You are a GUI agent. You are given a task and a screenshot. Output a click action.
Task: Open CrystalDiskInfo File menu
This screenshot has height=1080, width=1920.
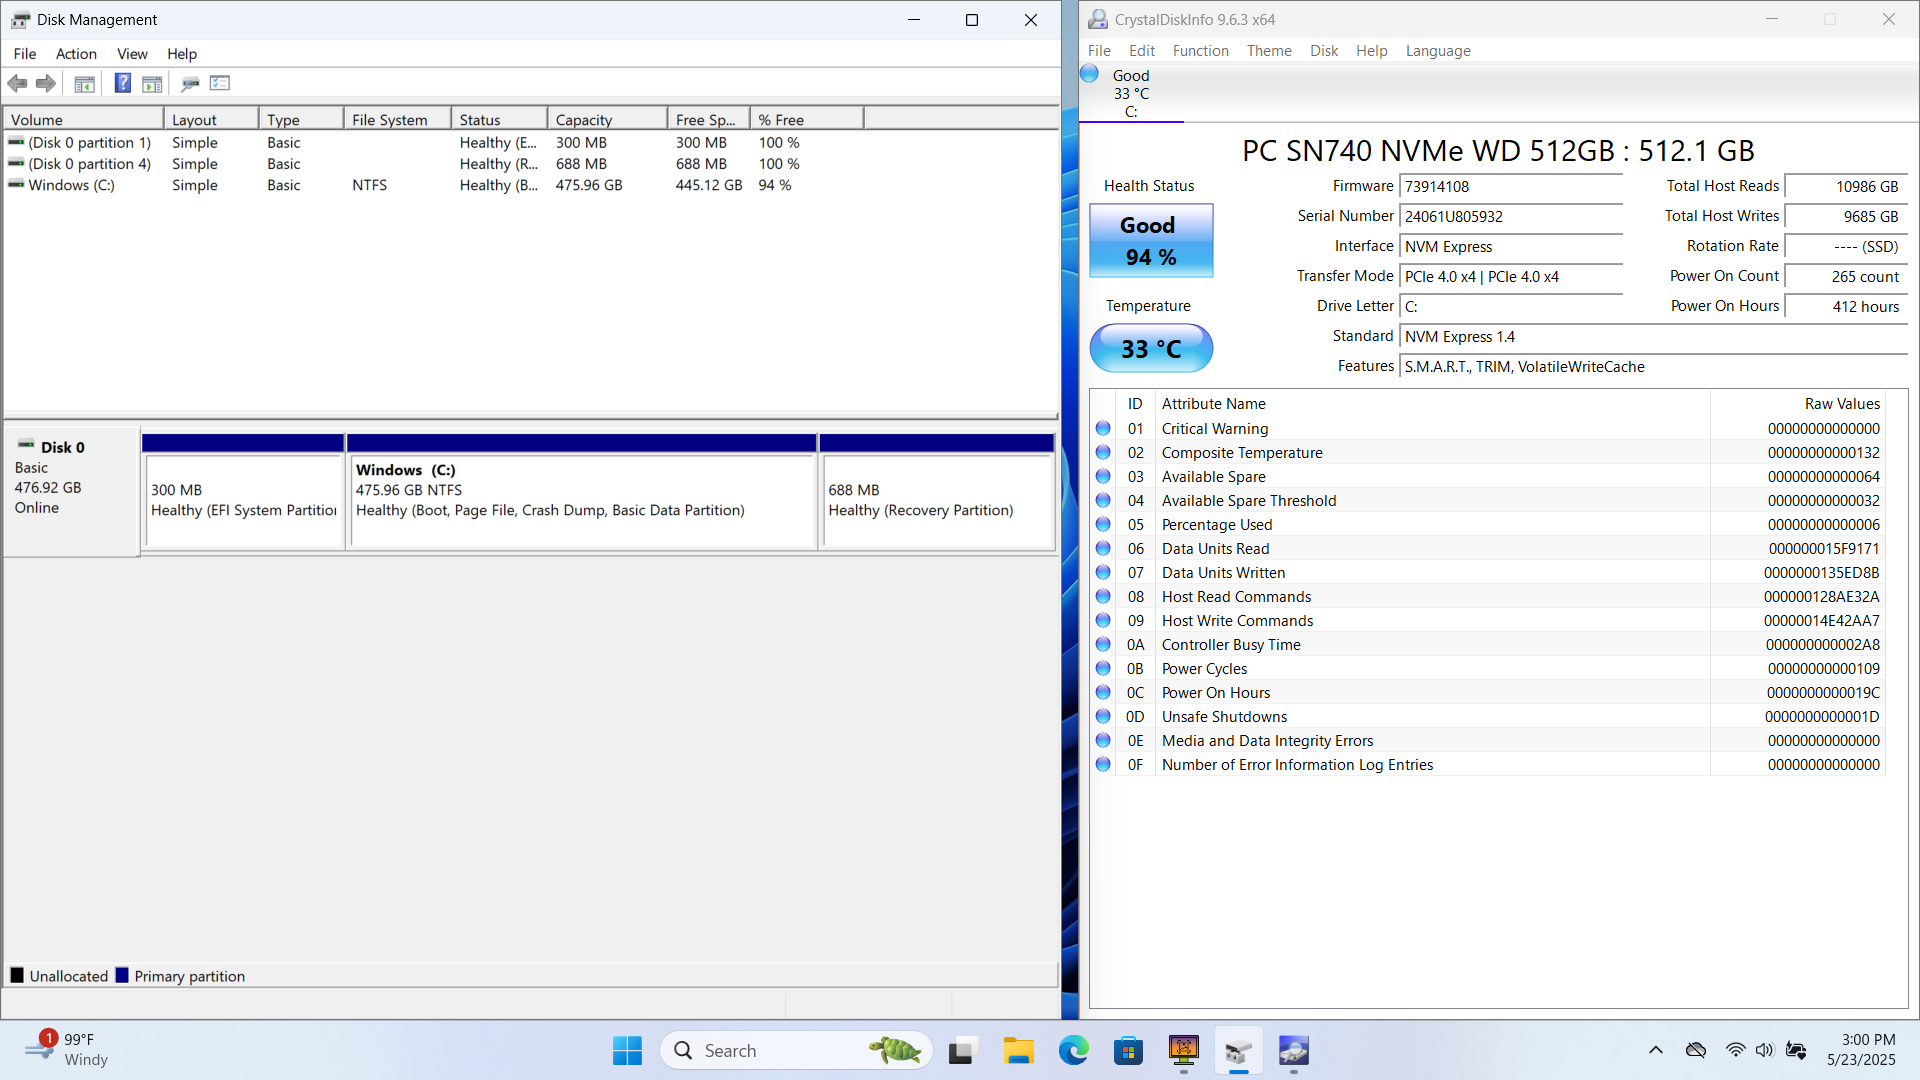1099,50
